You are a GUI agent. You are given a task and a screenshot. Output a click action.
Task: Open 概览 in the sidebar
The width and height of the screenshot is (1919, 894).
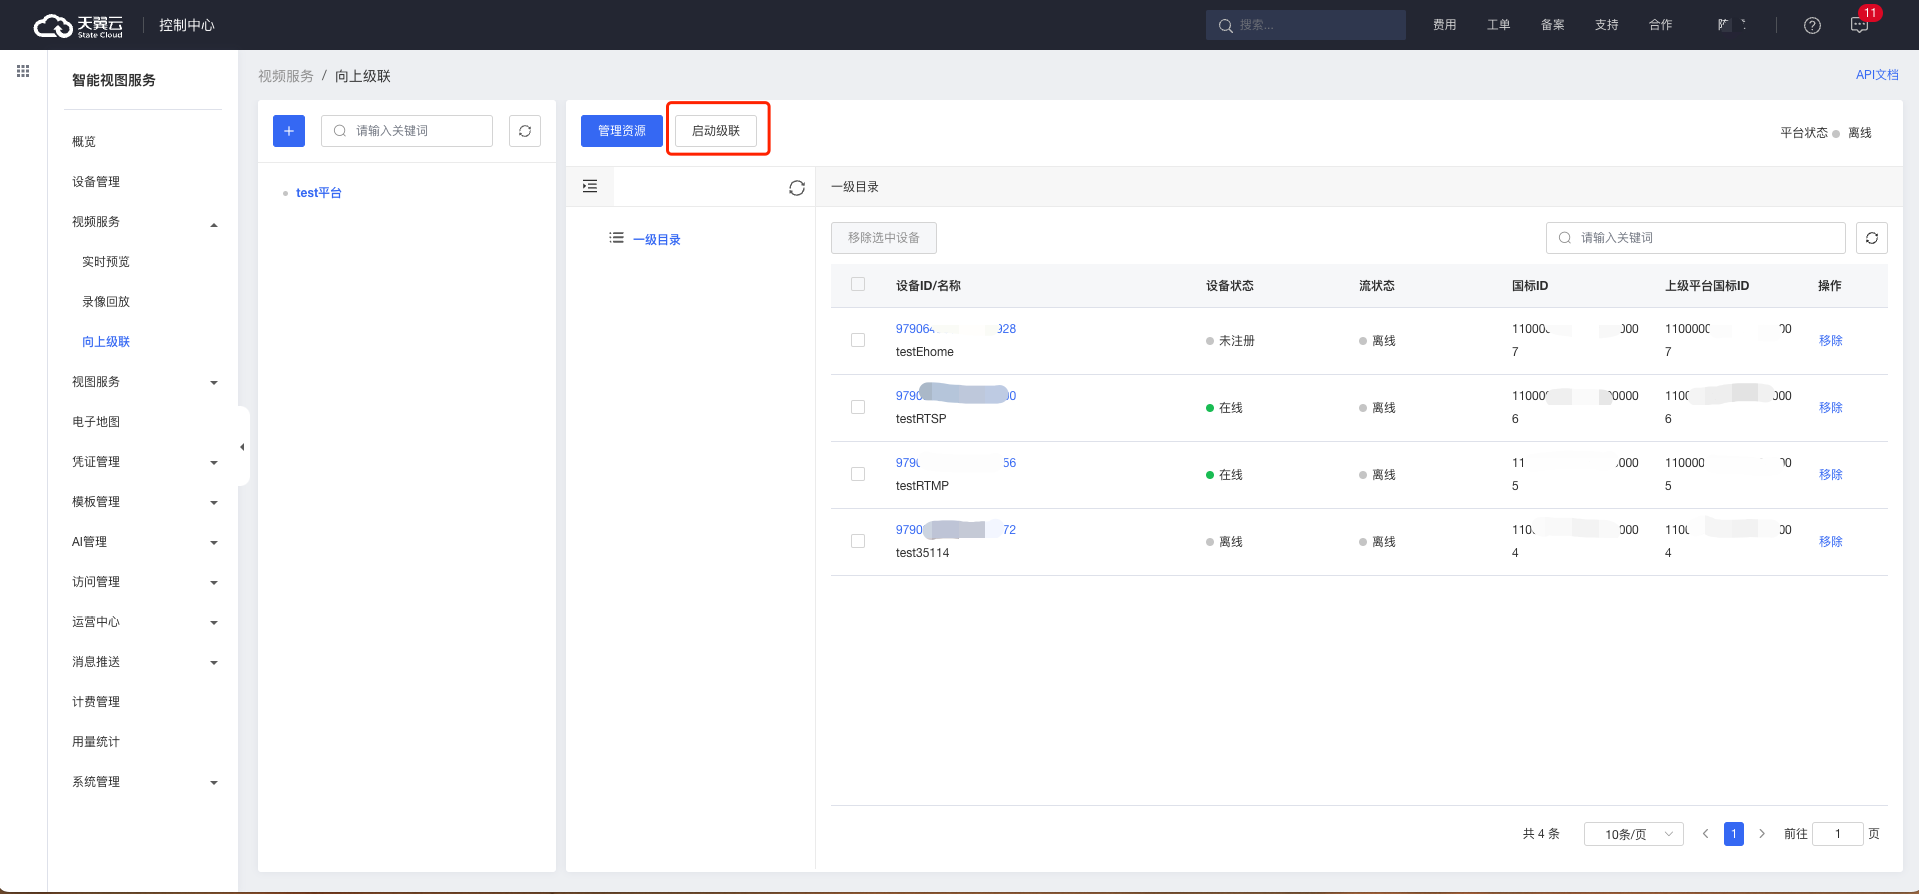click(x=84, y=142)
